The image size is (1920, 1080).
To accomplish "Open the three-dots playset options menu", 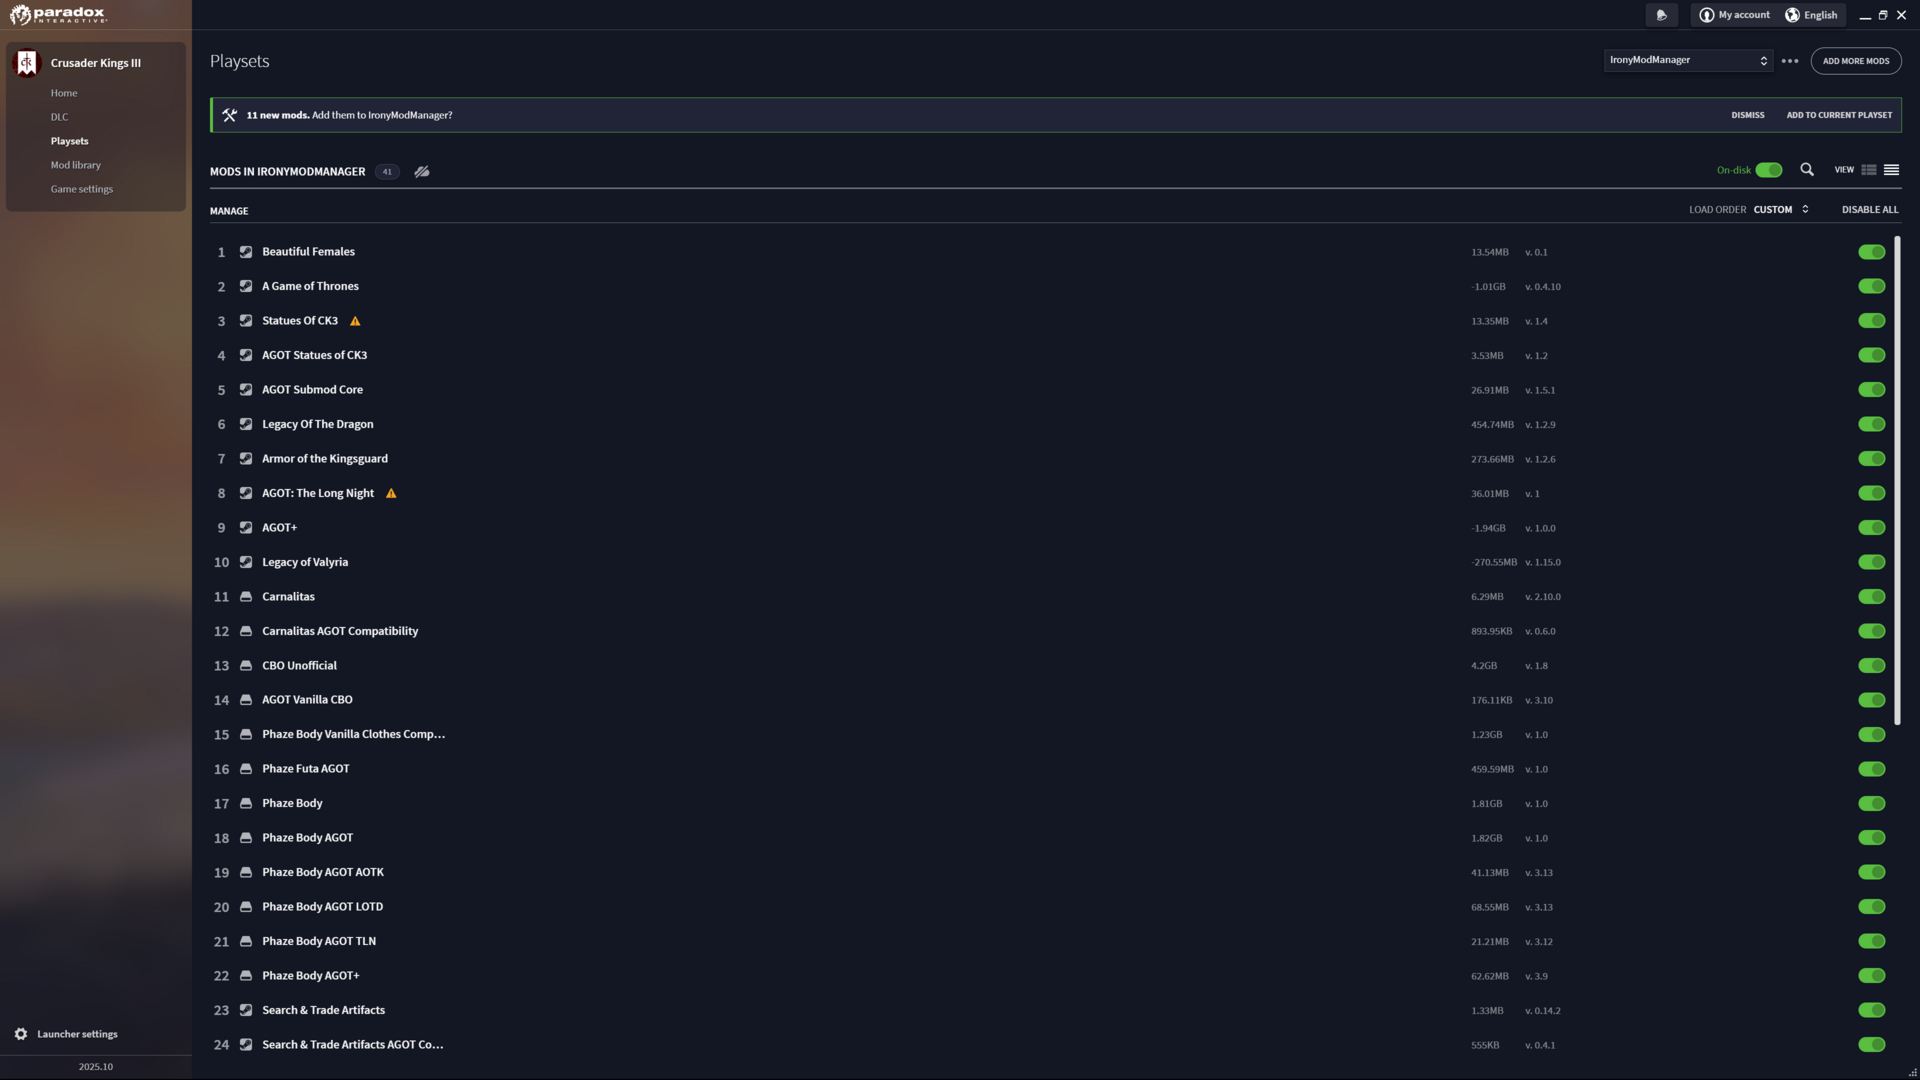I will 1790,61.
